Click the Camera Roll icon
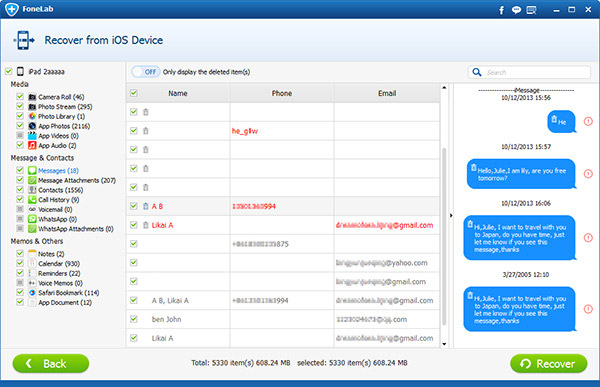The image size is (600, 387). point(32,97)
